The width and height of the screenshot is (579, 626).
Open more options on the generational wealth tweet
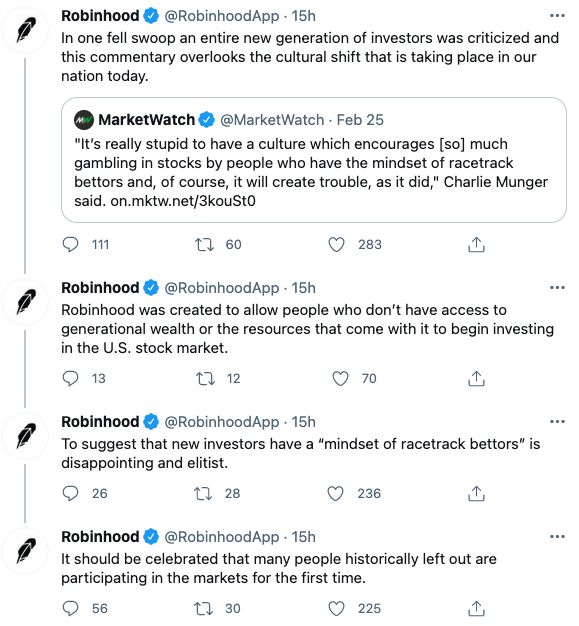[557, 287]
